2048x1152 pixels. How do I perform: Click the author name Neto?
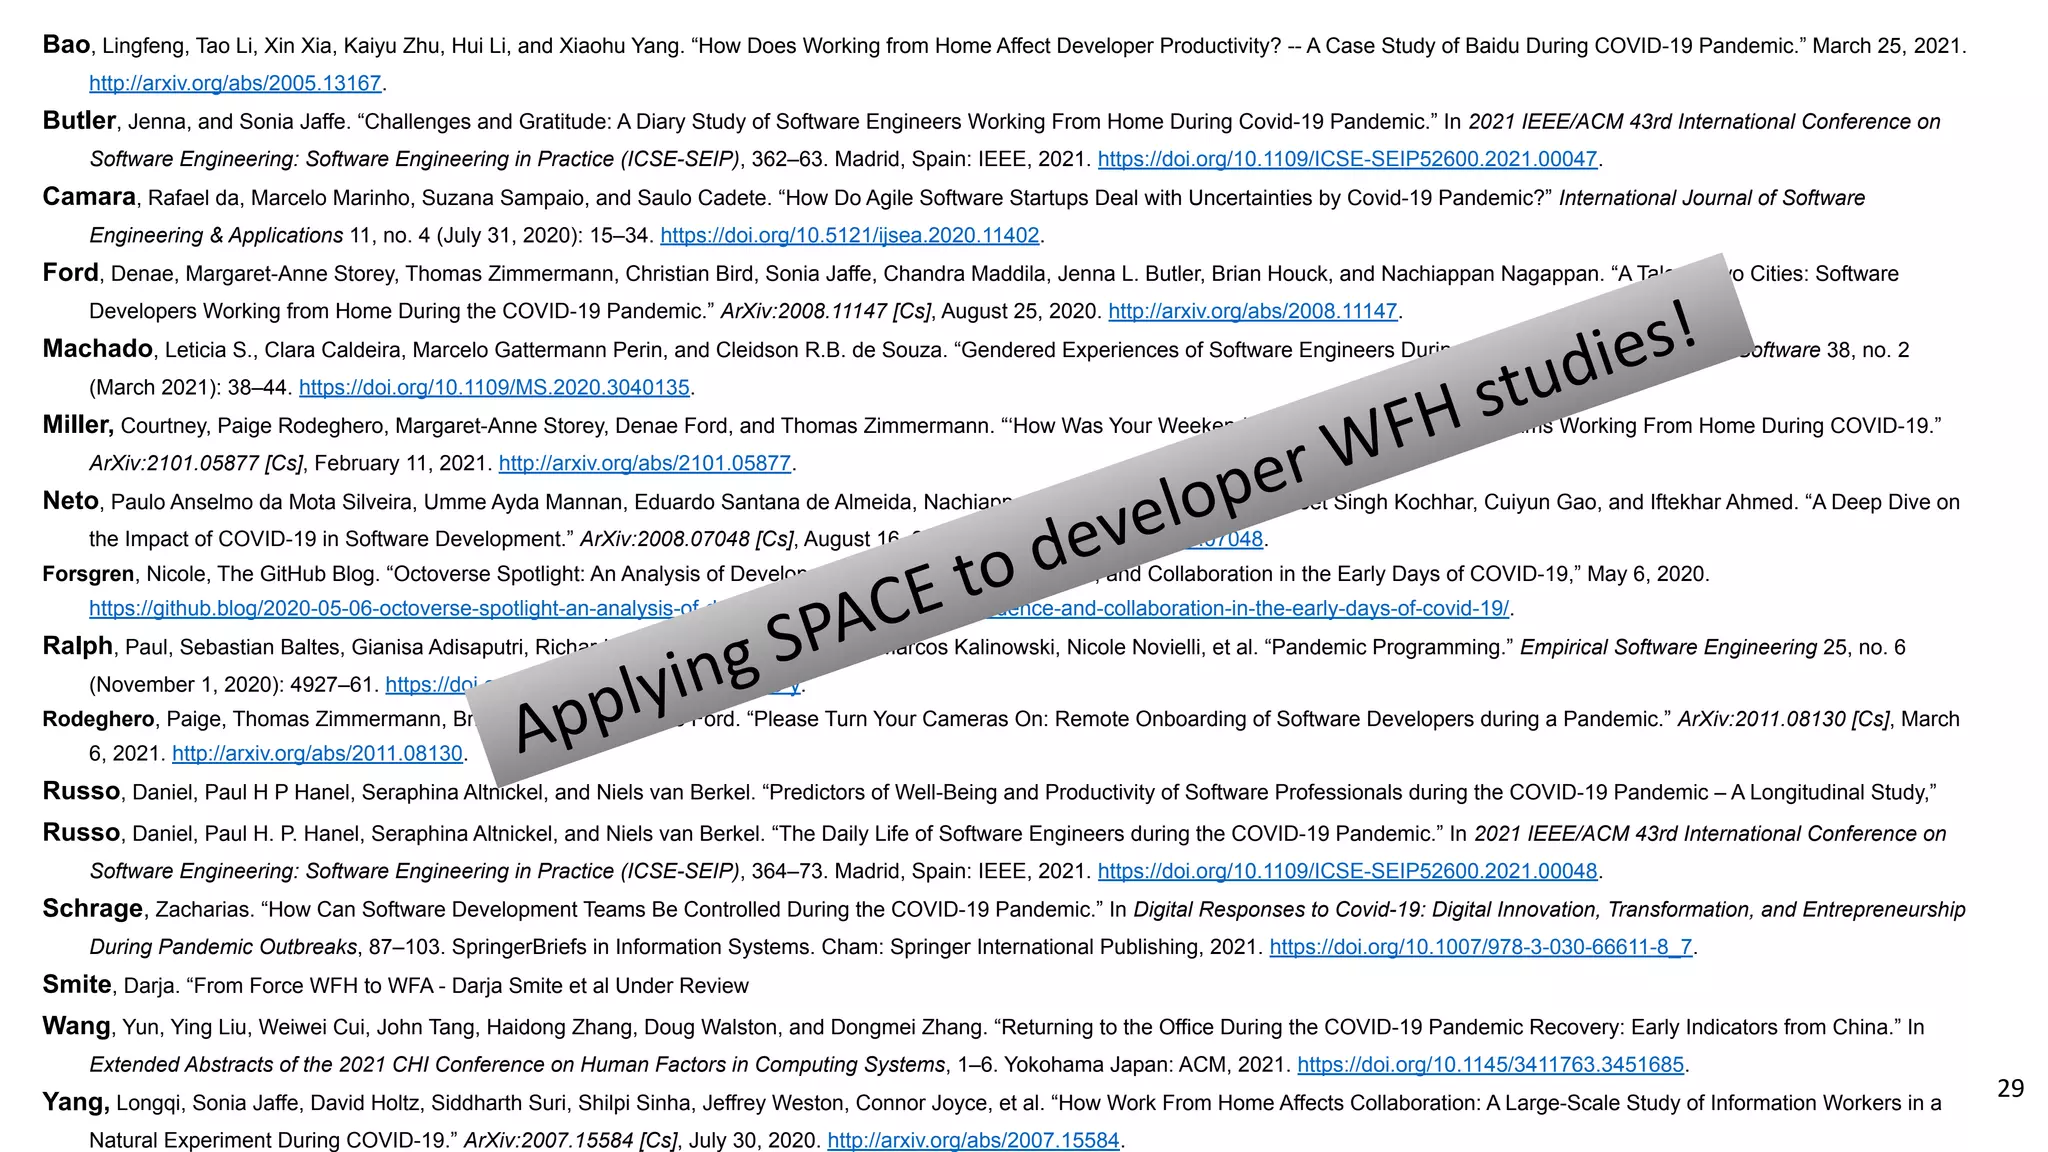(x=70, y=501)
